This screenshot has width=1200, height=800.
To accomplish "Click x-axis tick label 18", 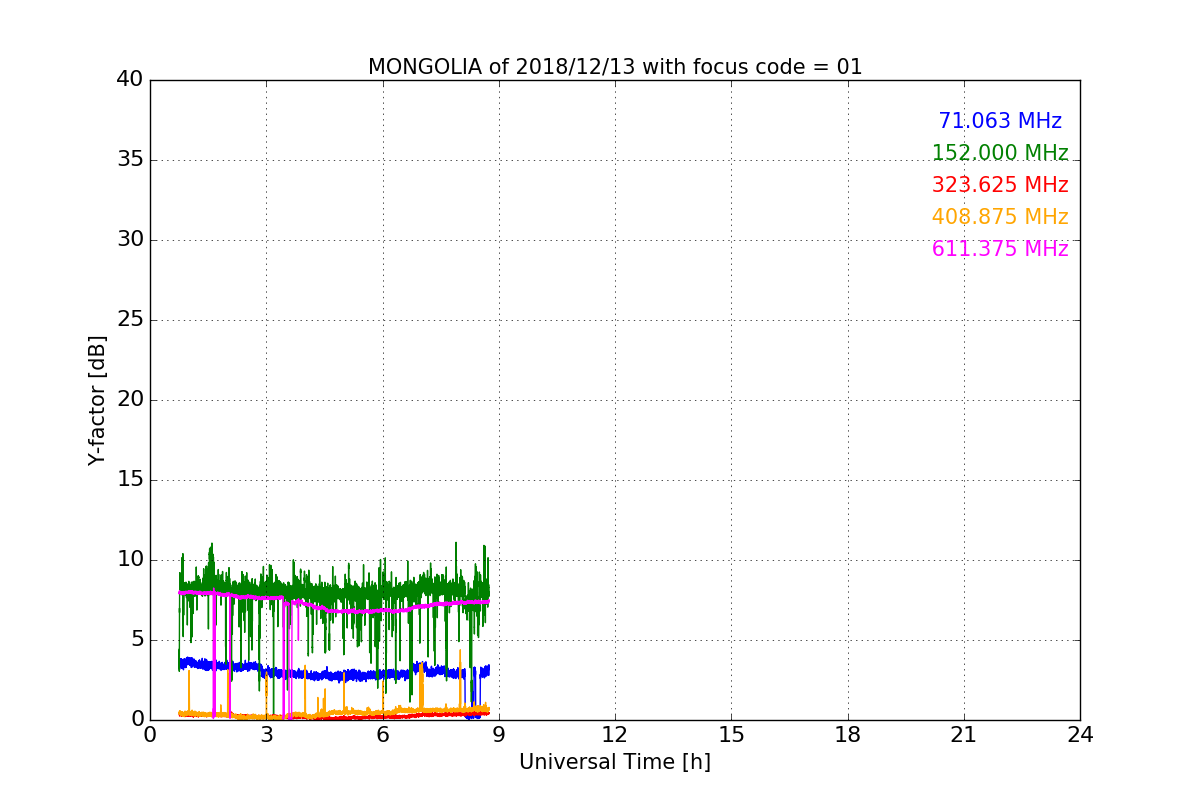I will [848, 735].
